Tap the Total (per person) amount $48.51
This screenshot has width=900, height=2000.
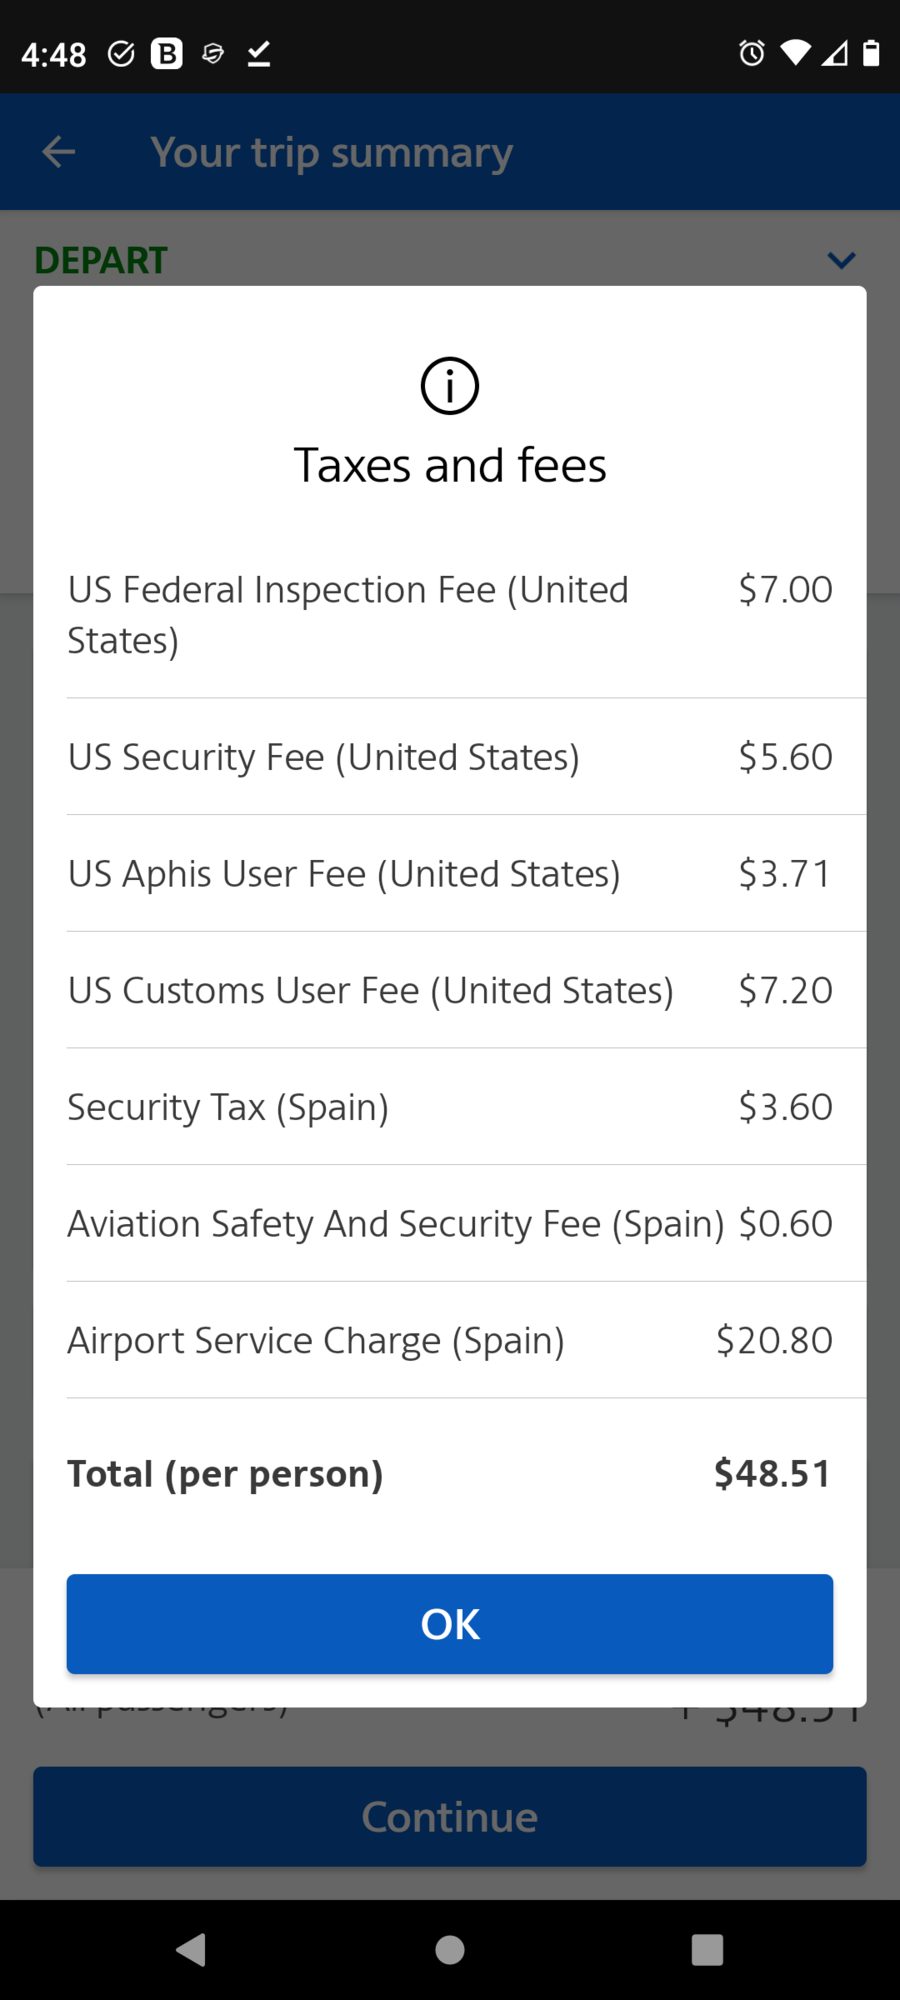(772, 1473)
